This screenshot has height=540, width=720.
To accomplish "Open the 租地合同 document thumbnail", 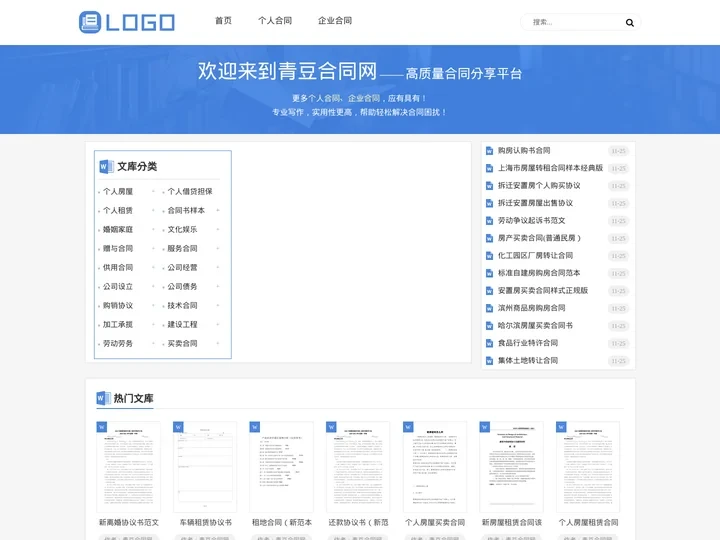I will click(281, 467).
